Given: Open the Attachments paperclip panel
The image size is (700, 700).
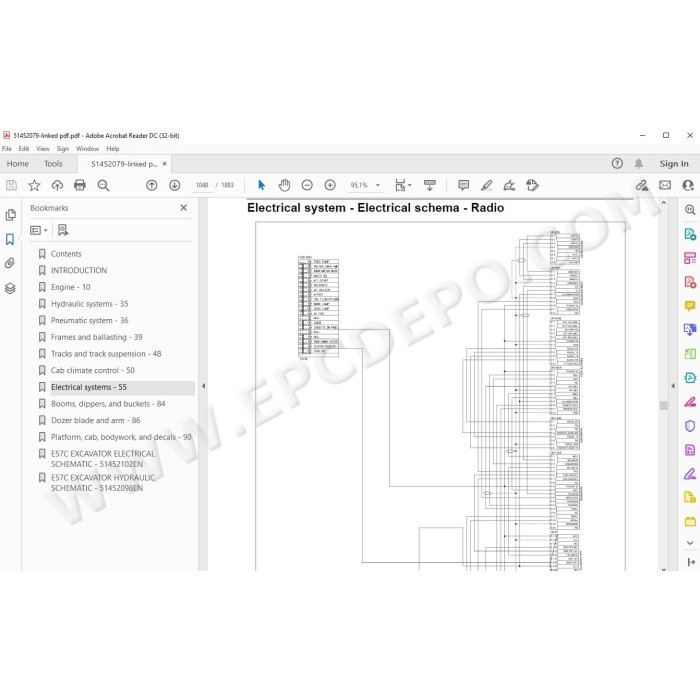Looking at the screenshot, I should (10, 263).
